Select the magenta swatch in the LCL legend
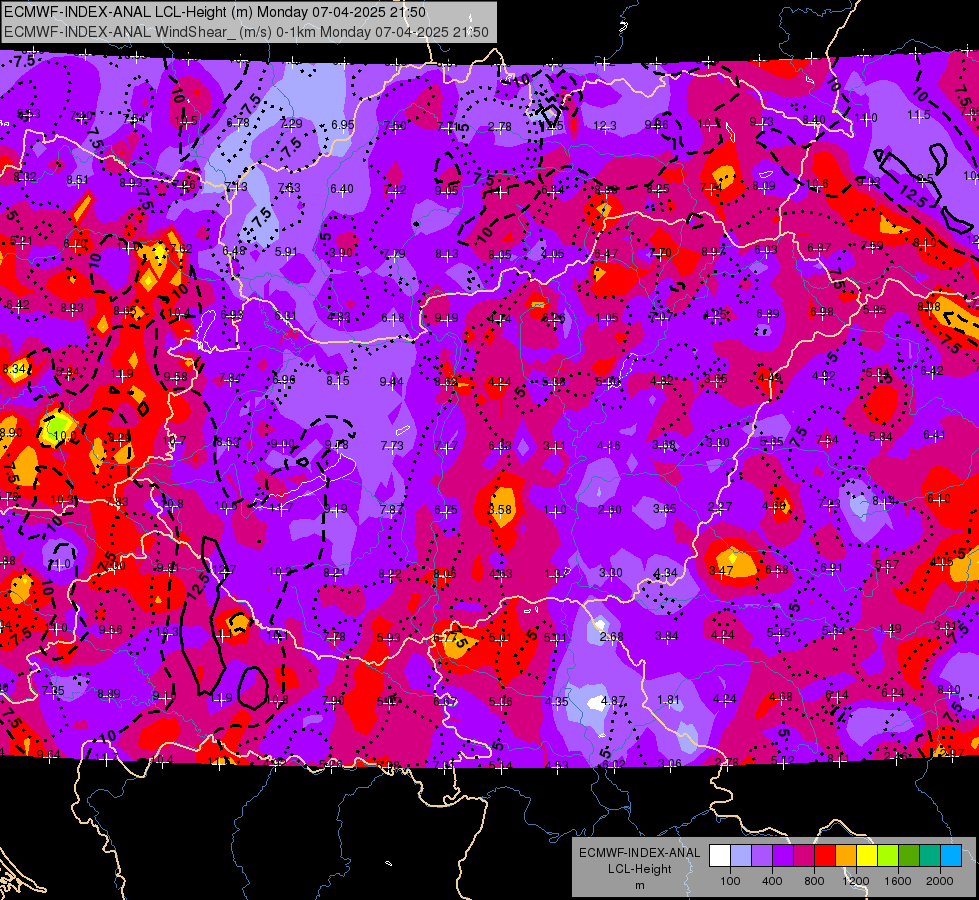The height and width of the screenshot is (900, 979). (x=804, y=856)
